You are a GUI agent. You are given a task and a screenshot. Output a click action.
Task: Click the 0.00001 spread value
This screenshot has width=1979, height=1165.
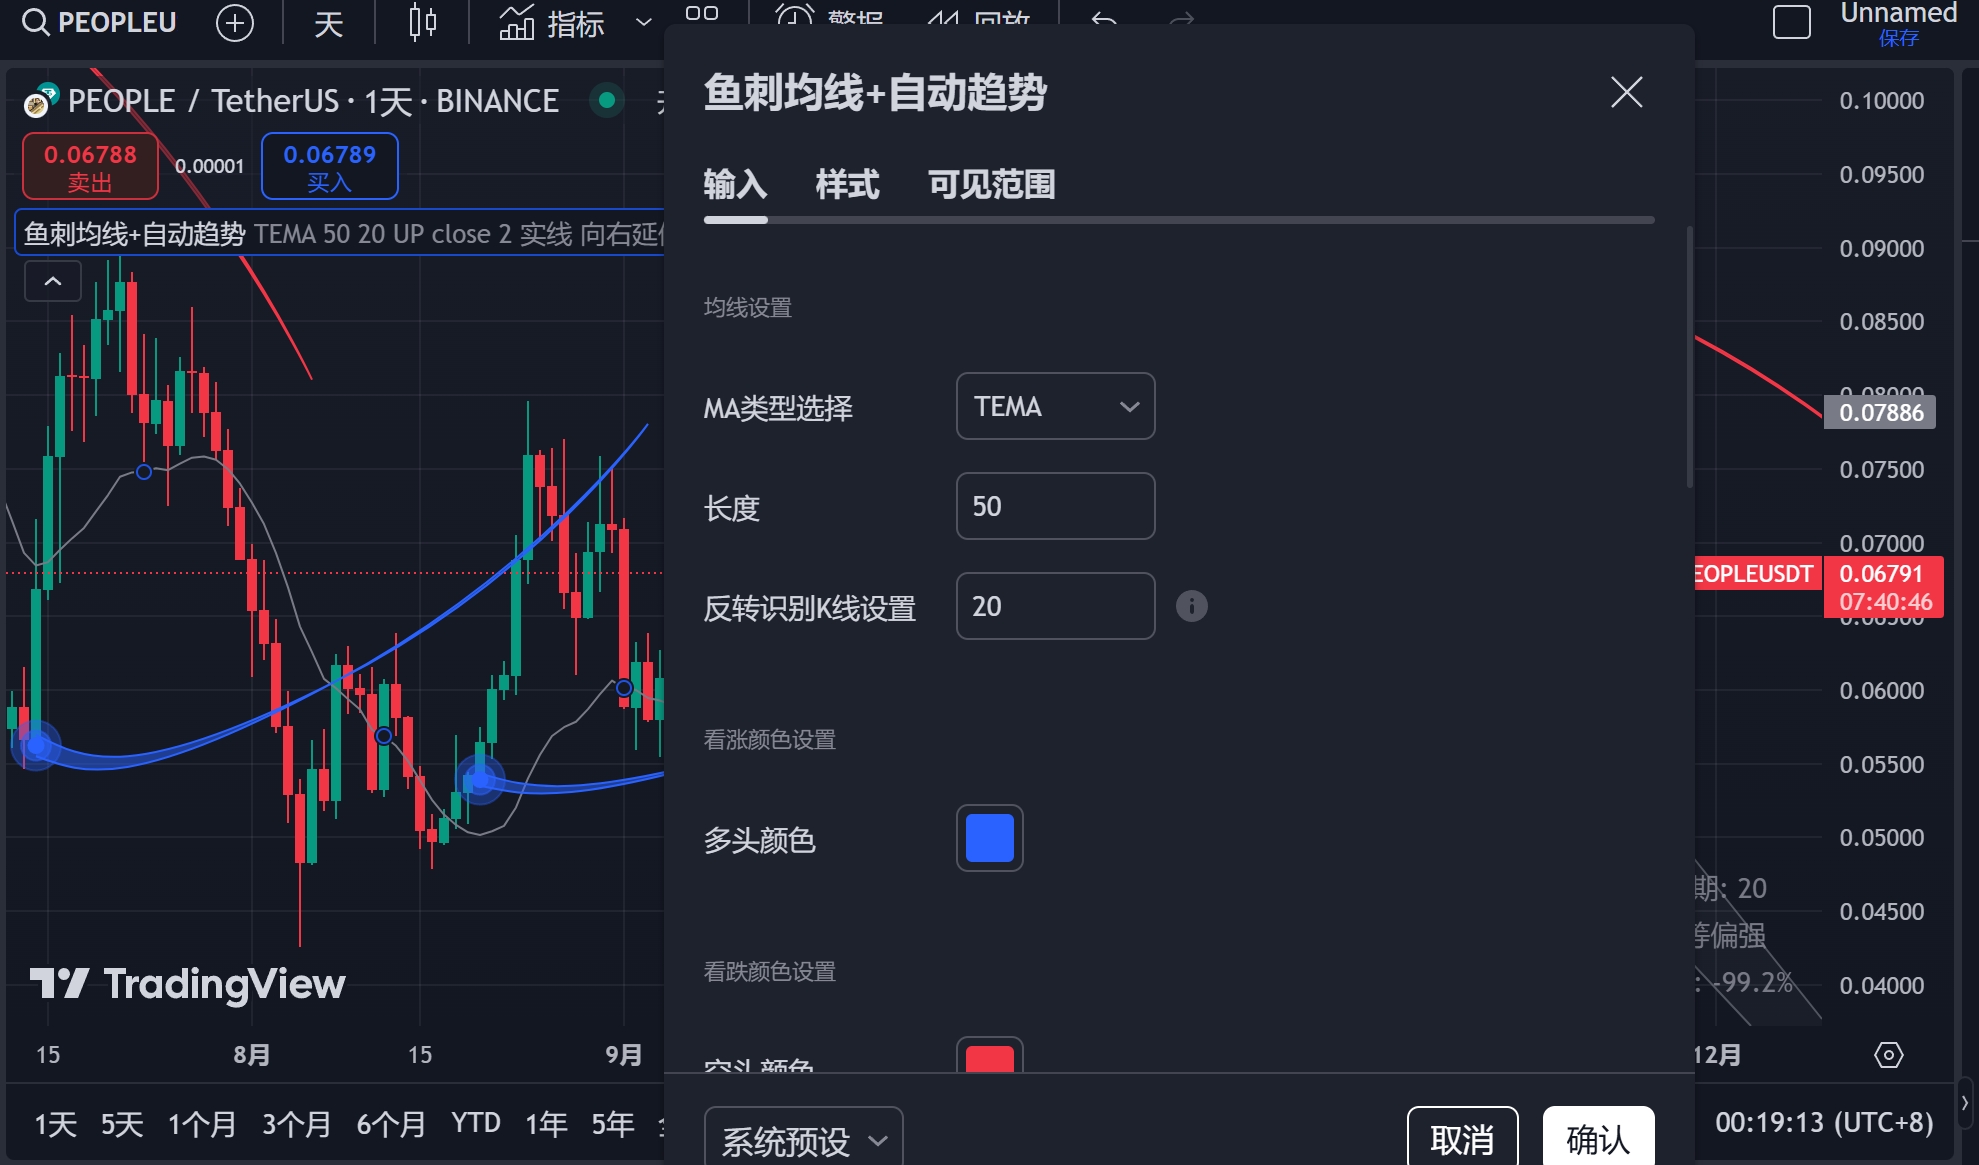pyautogui.click(x=209, y=166)
